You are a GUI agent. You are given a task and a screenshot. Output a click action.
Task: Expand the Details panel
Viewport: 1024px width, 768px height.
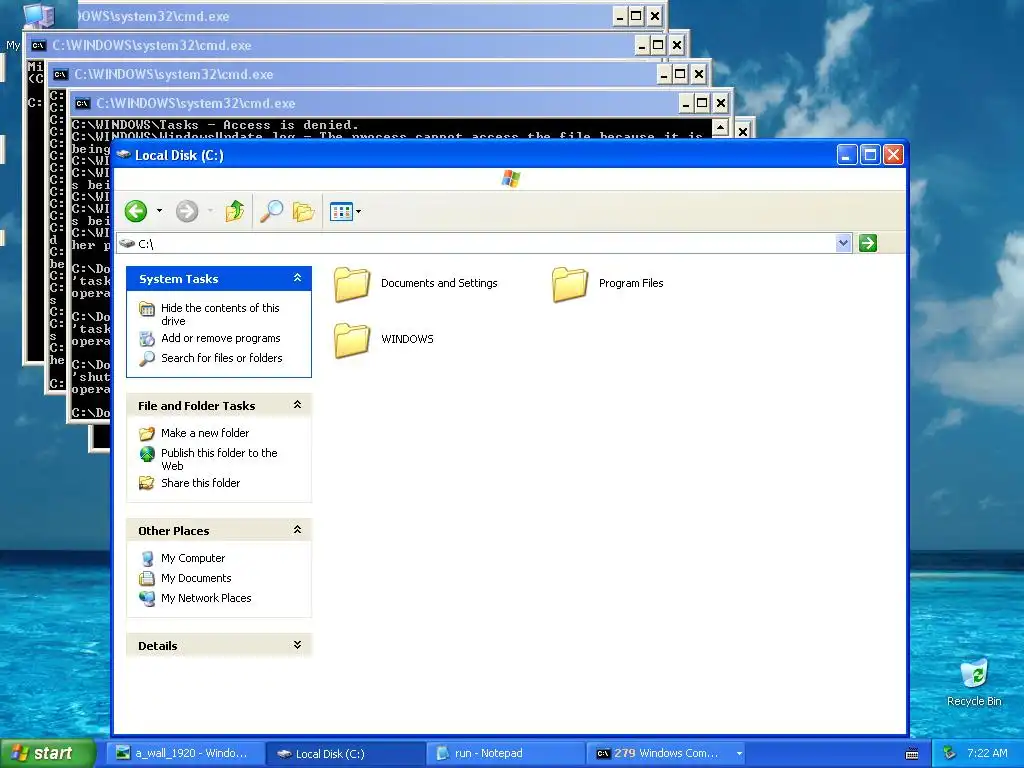point(297,645)
